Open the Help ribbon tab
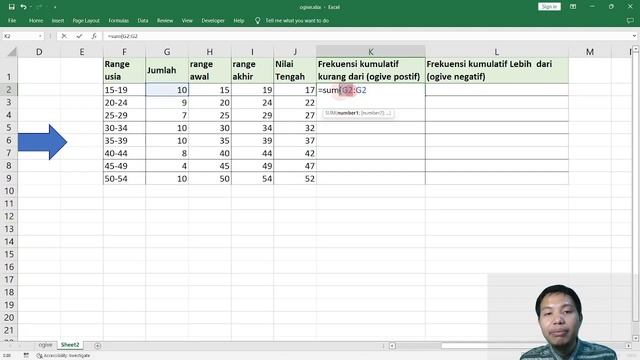This screenshot has height=360, width=640. 239,20
